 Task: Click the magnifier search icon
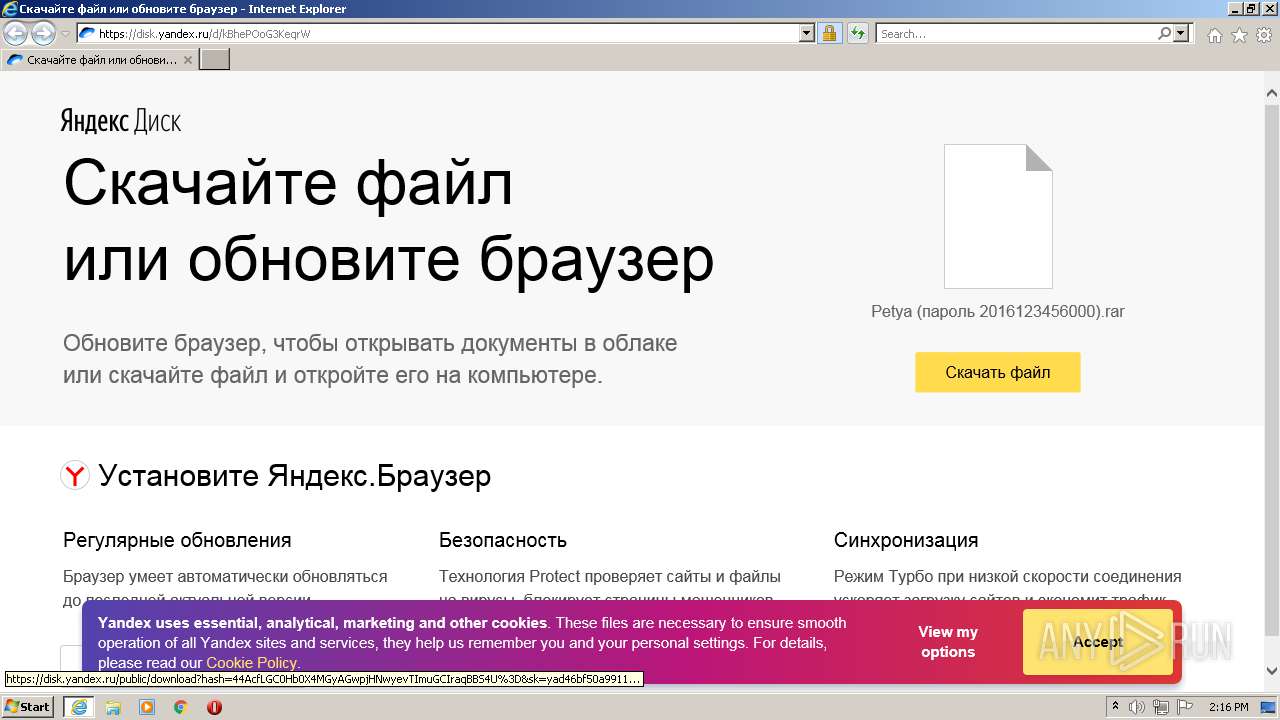(1164, 33)
